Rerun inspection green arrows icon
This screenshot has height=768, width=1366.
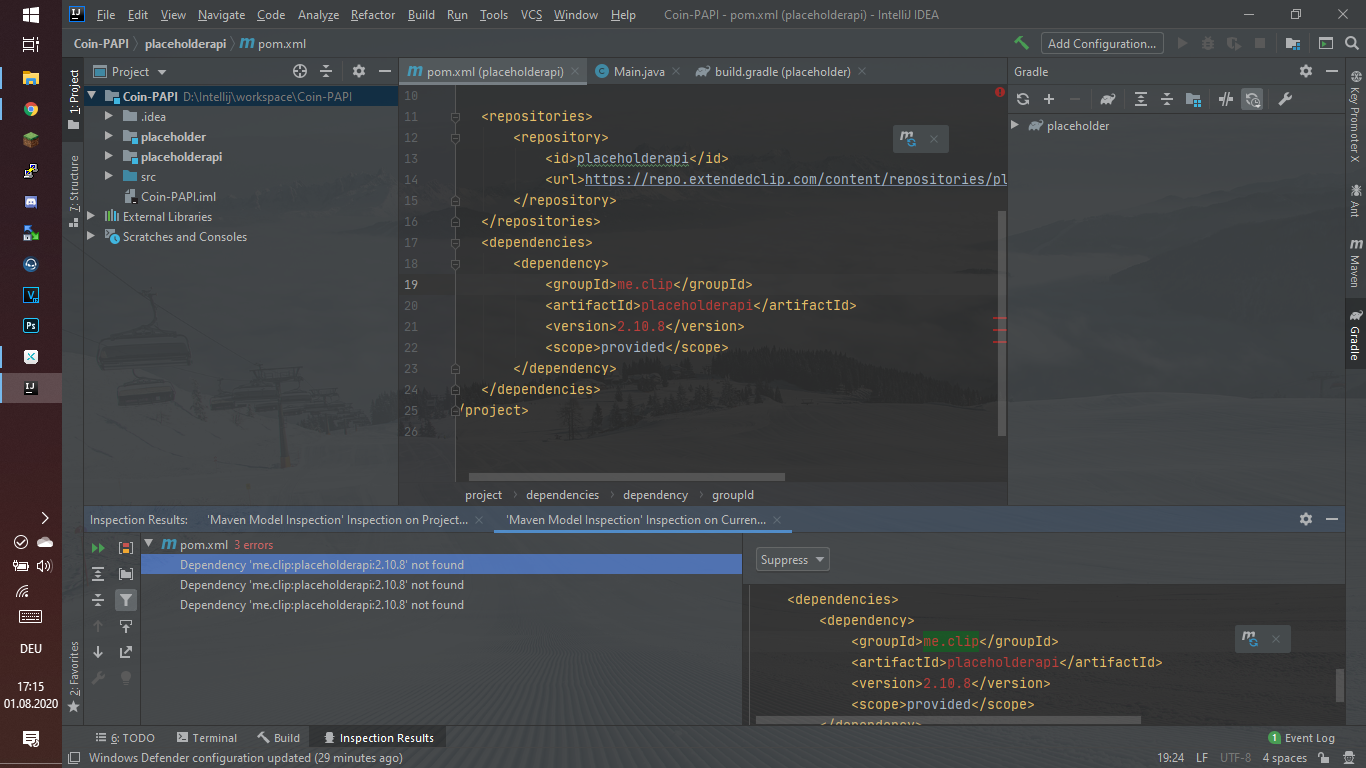(98, 547)
